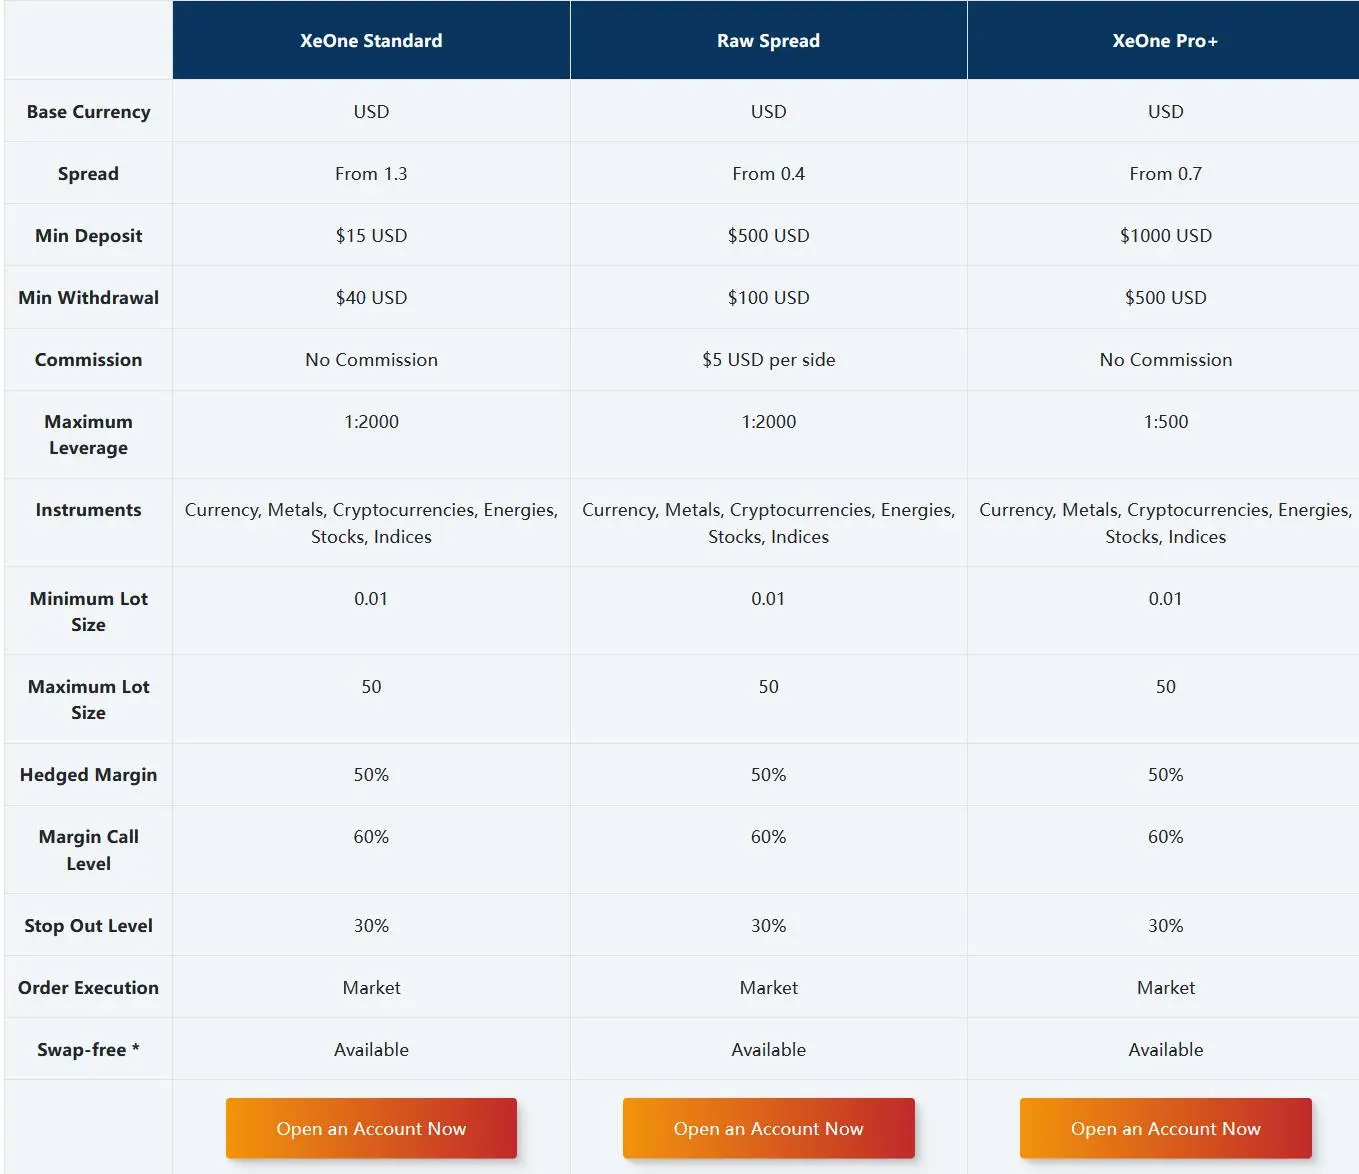Click the 'From 0.7' spread value

tap(1165, 174)
